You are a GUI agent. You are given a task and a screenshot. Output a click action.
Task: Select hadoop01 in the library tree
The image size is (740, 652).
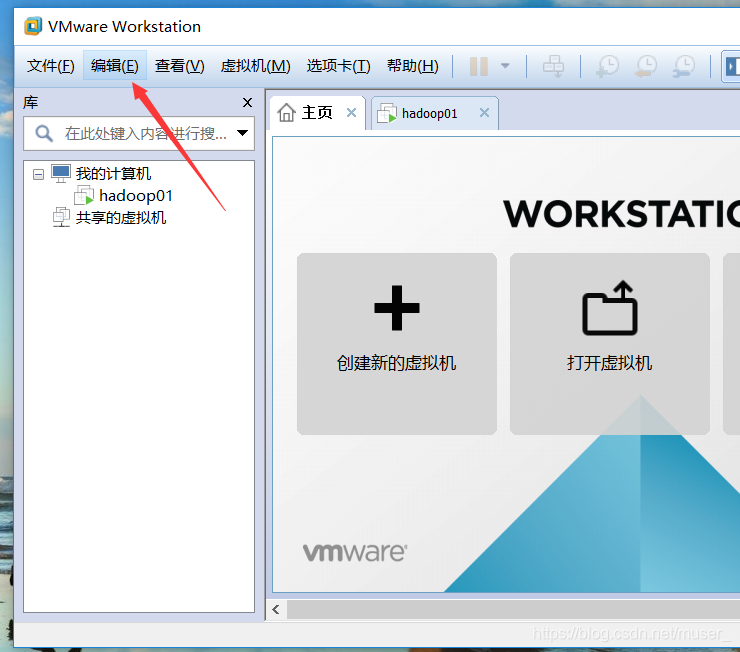(136, 196)
